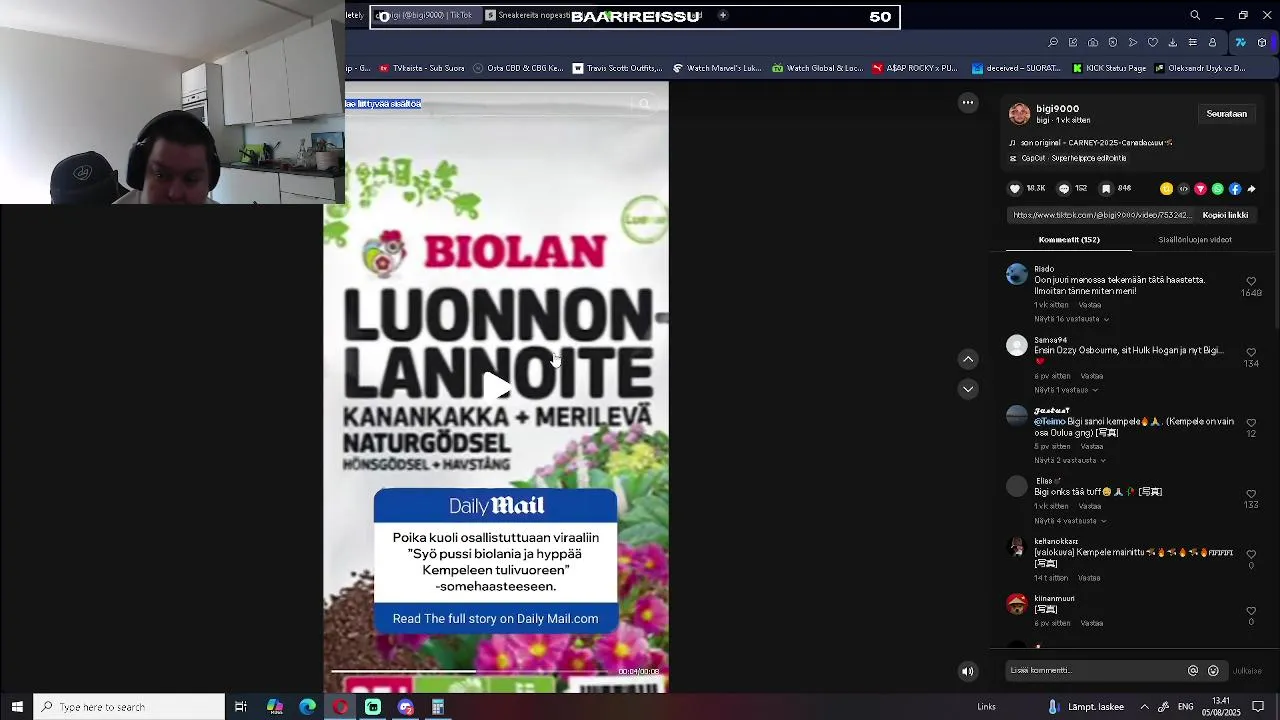
Task: Play the TikTok video
Action: tap(496, 386)
